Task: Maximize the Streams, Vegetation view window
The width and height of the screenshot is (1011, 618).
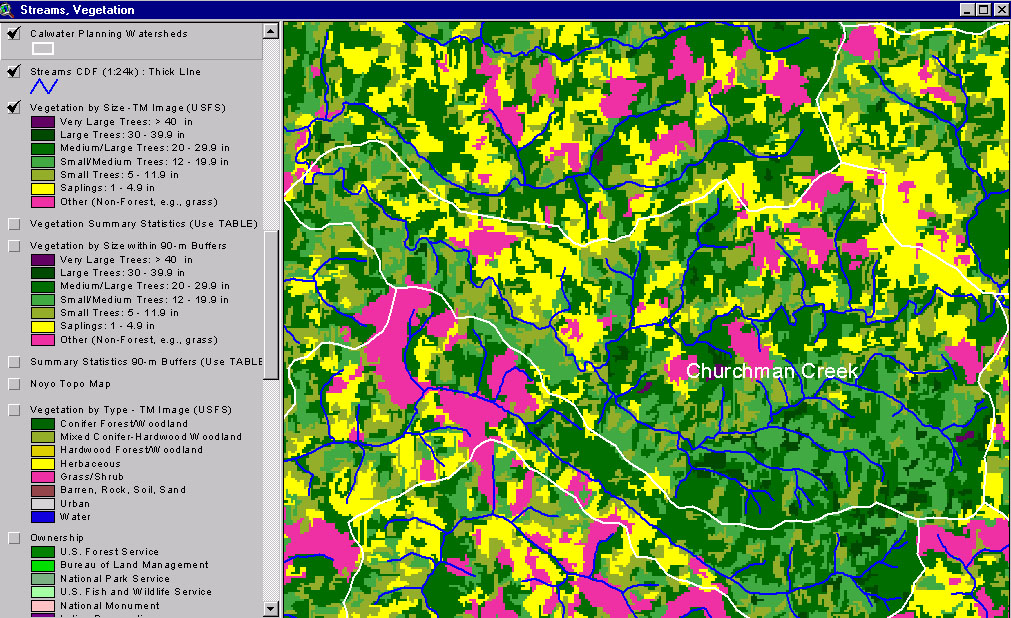Action: coord(983,10)
